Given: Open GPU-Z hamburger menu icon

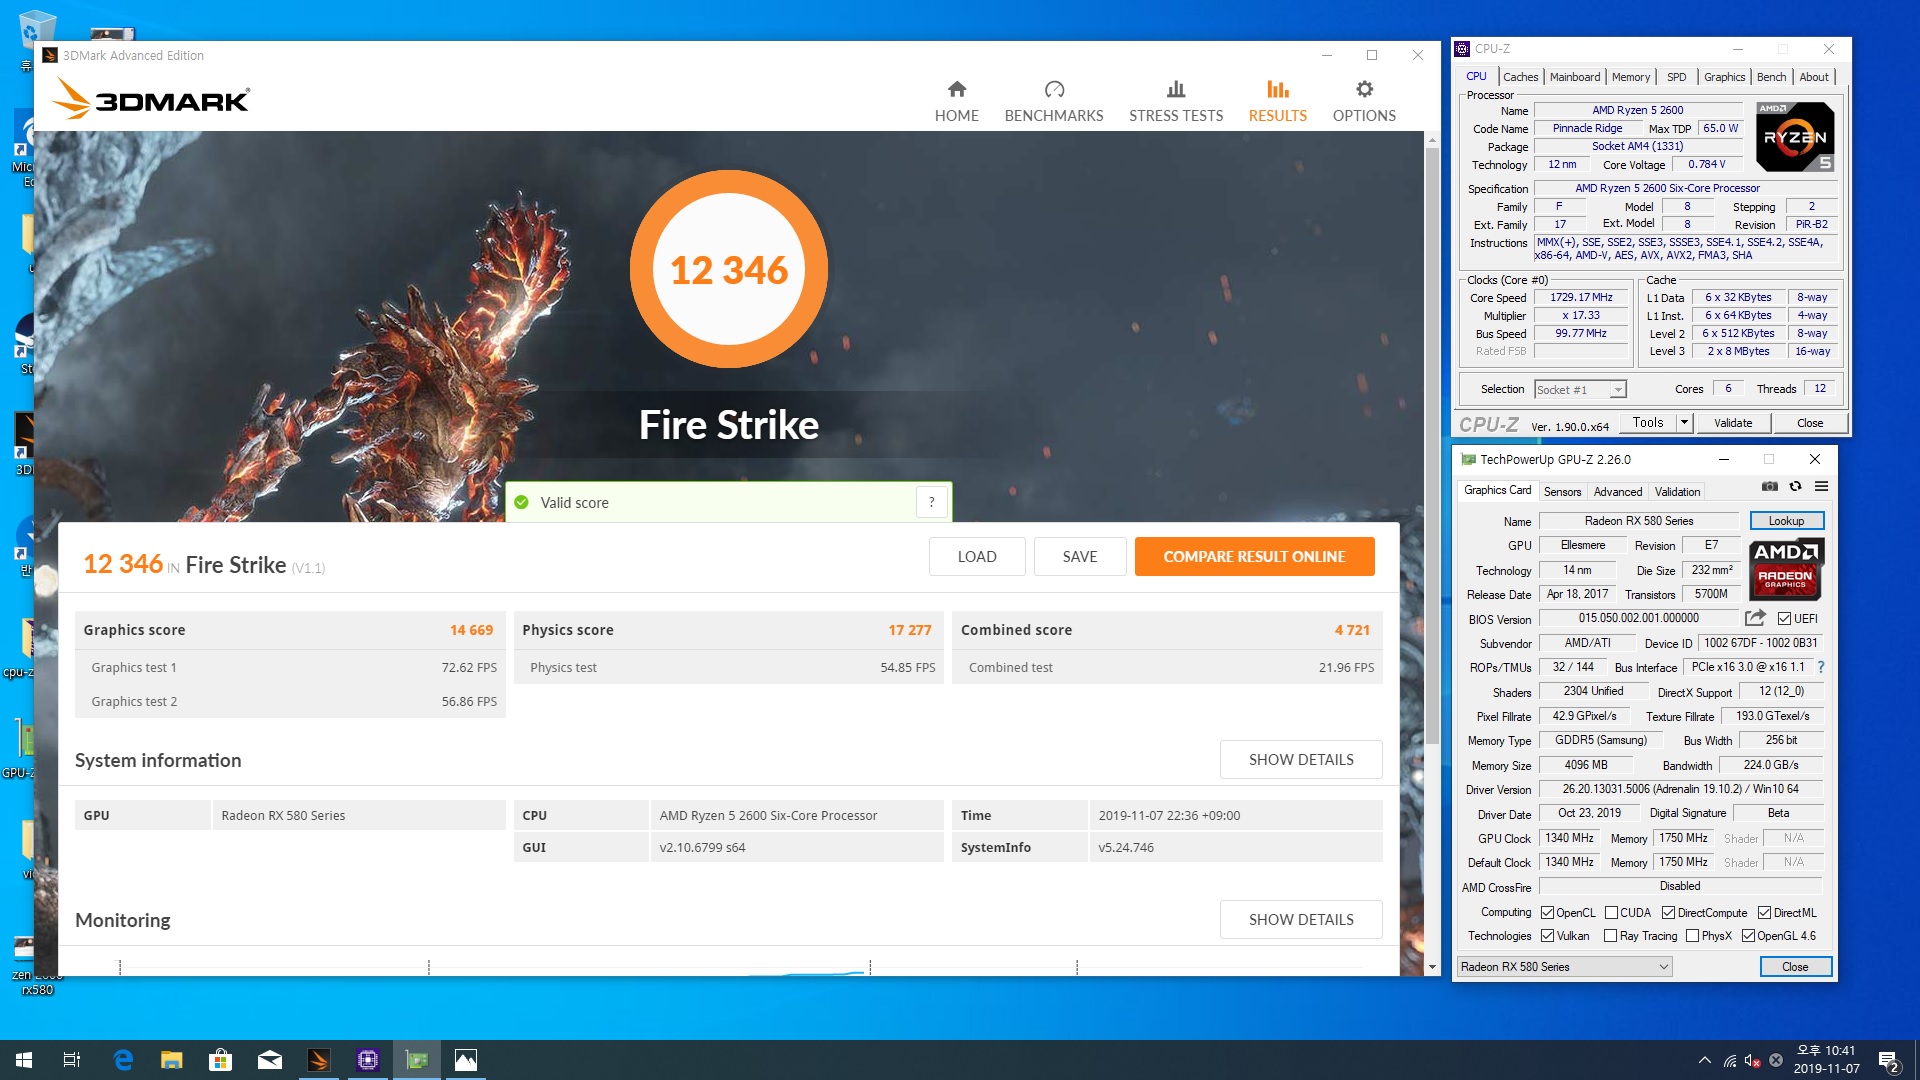Looking at the screenshot, I should pos(1821,486).
